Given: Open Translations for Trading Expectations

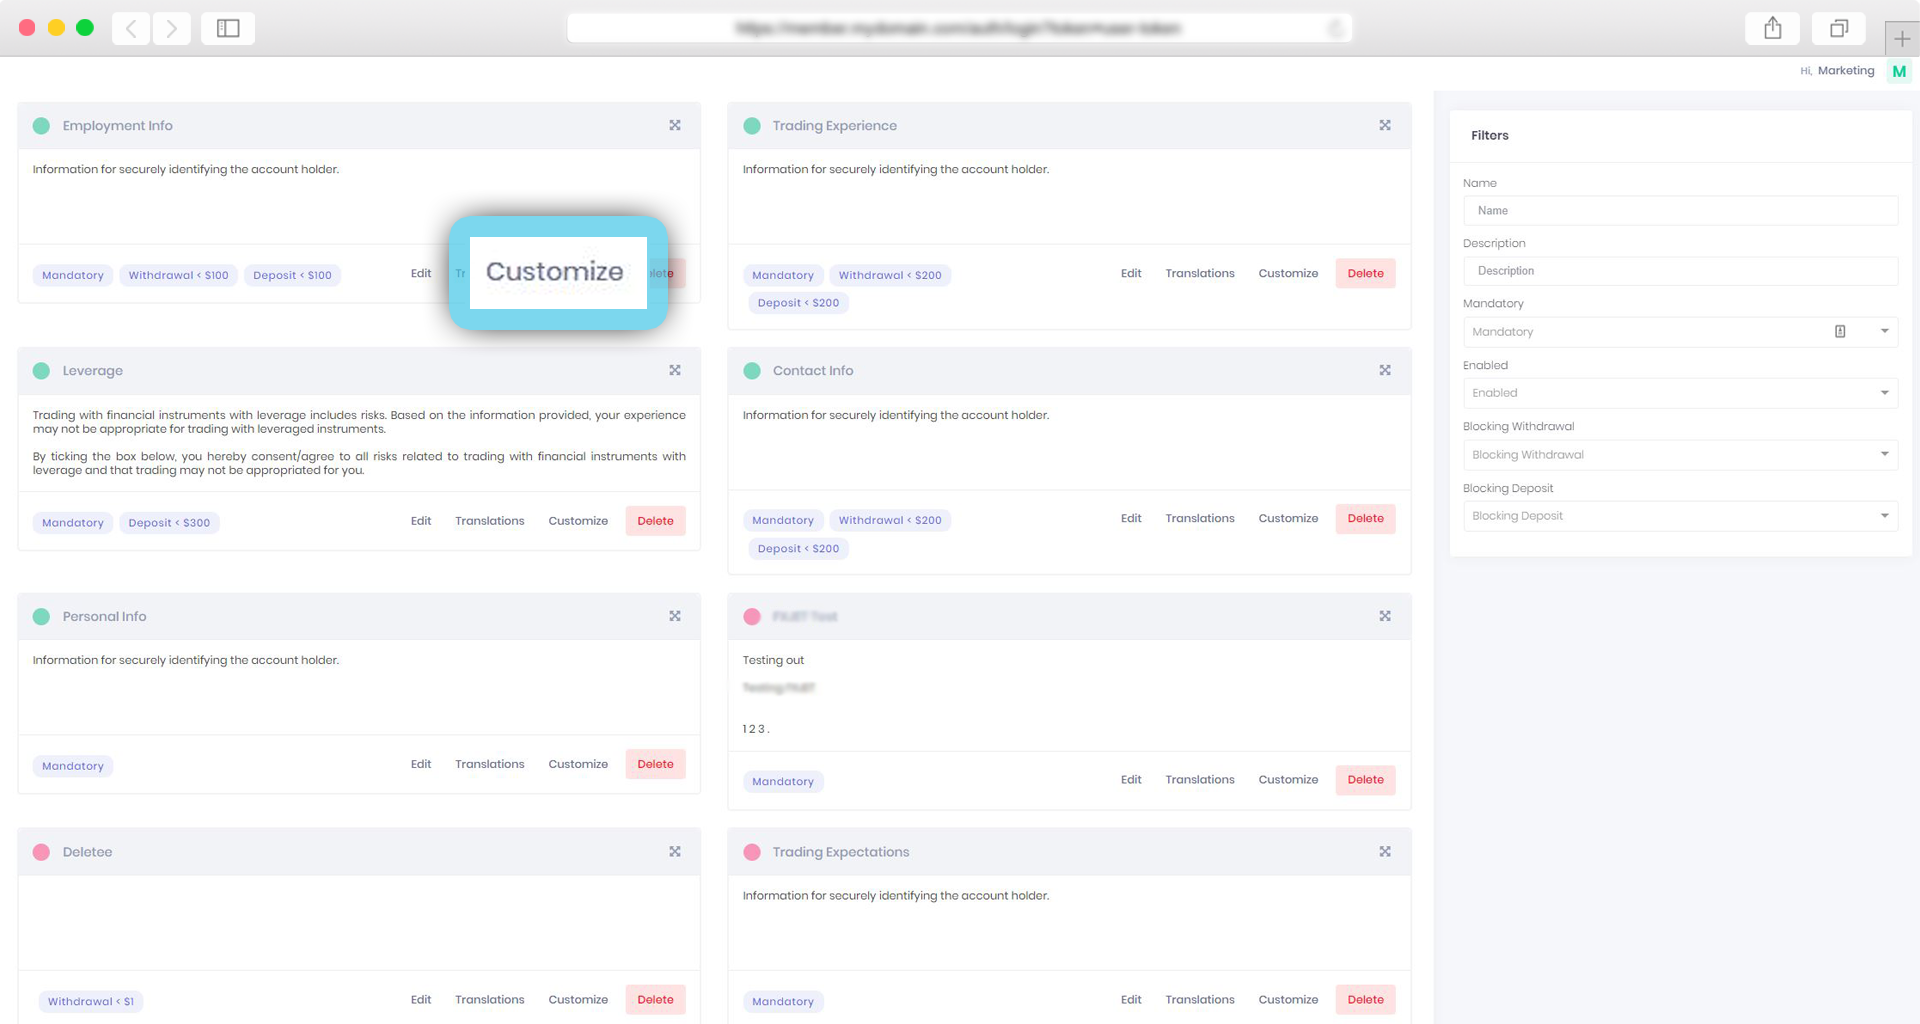Looking at the screenshot, I should pyautogui.click(x=1200, y=1000).
